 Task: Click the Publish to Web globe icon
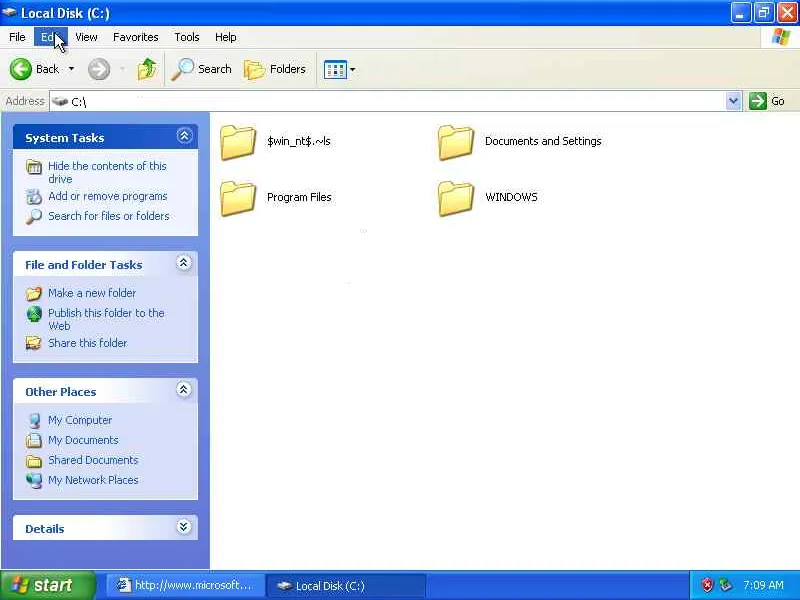click(x=34, y=314)
